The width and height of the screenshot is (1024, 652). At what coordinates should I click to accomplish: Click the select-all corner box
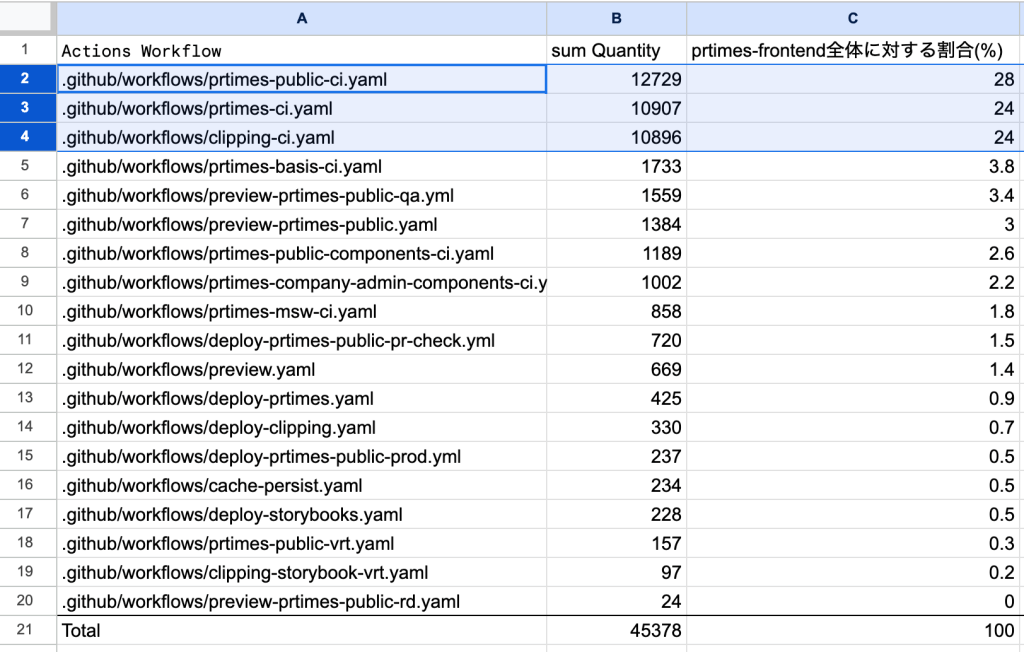click(x=27, y=18)
